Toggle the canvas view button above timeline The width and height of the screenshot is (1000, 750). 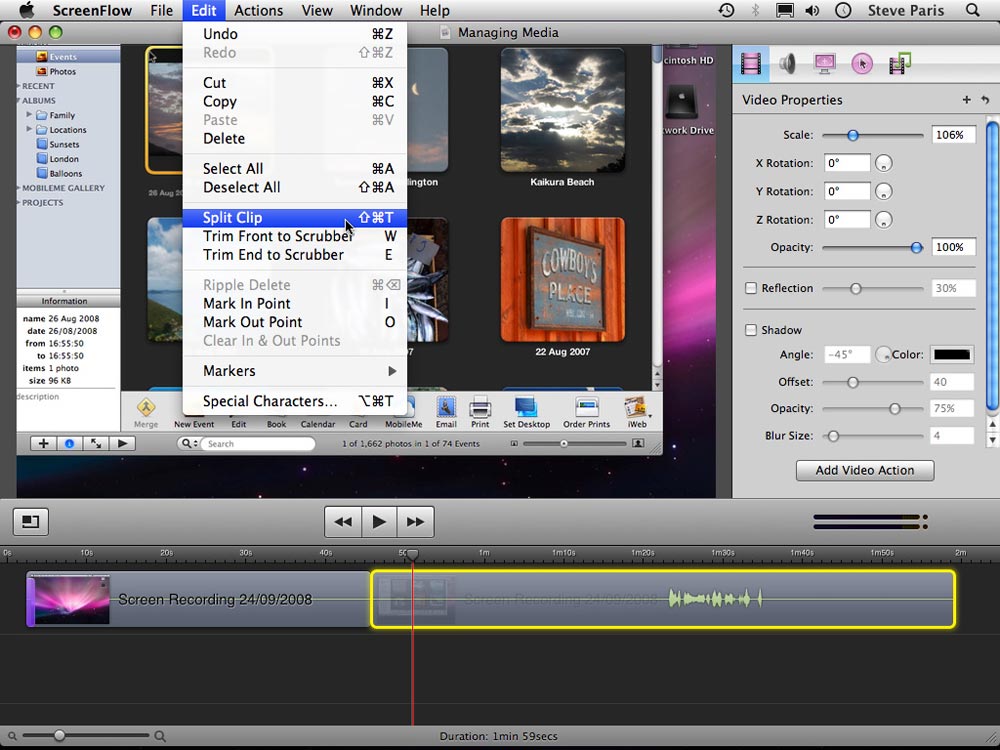pyautogui.click(x=31, y=521)
